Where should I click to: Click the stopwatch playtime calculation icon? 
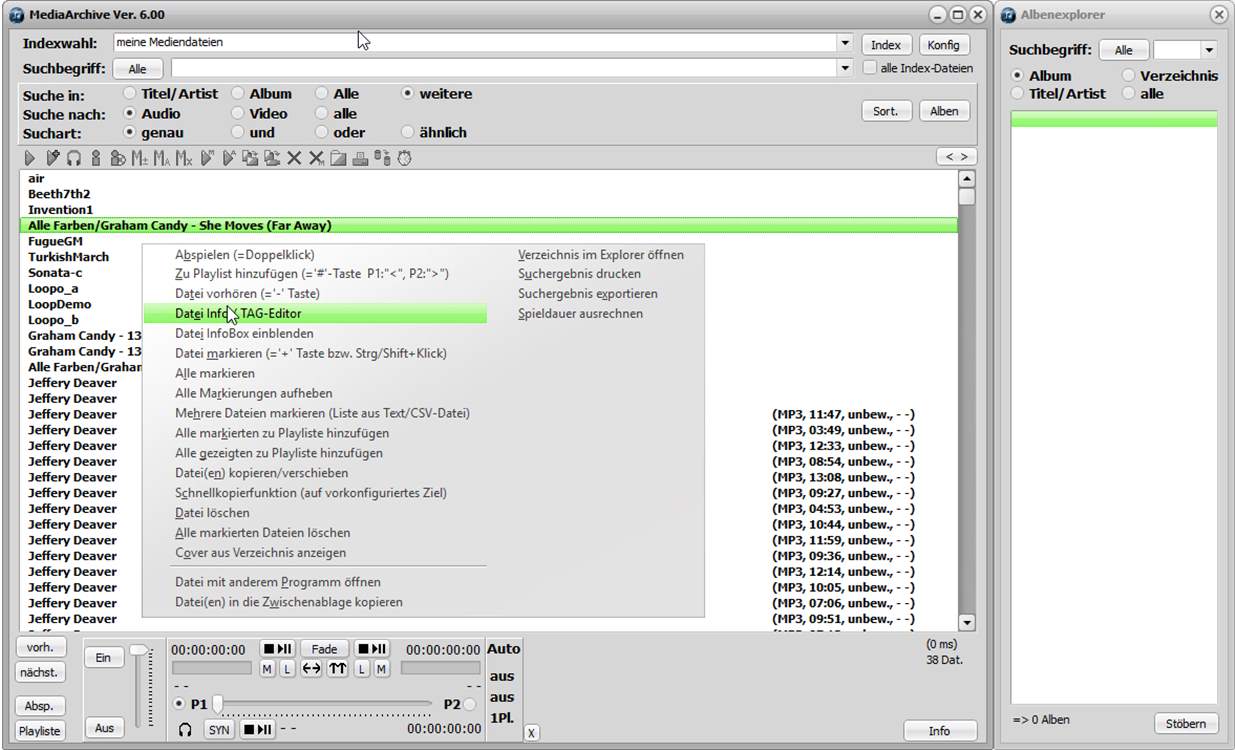[x=404, y=158]
